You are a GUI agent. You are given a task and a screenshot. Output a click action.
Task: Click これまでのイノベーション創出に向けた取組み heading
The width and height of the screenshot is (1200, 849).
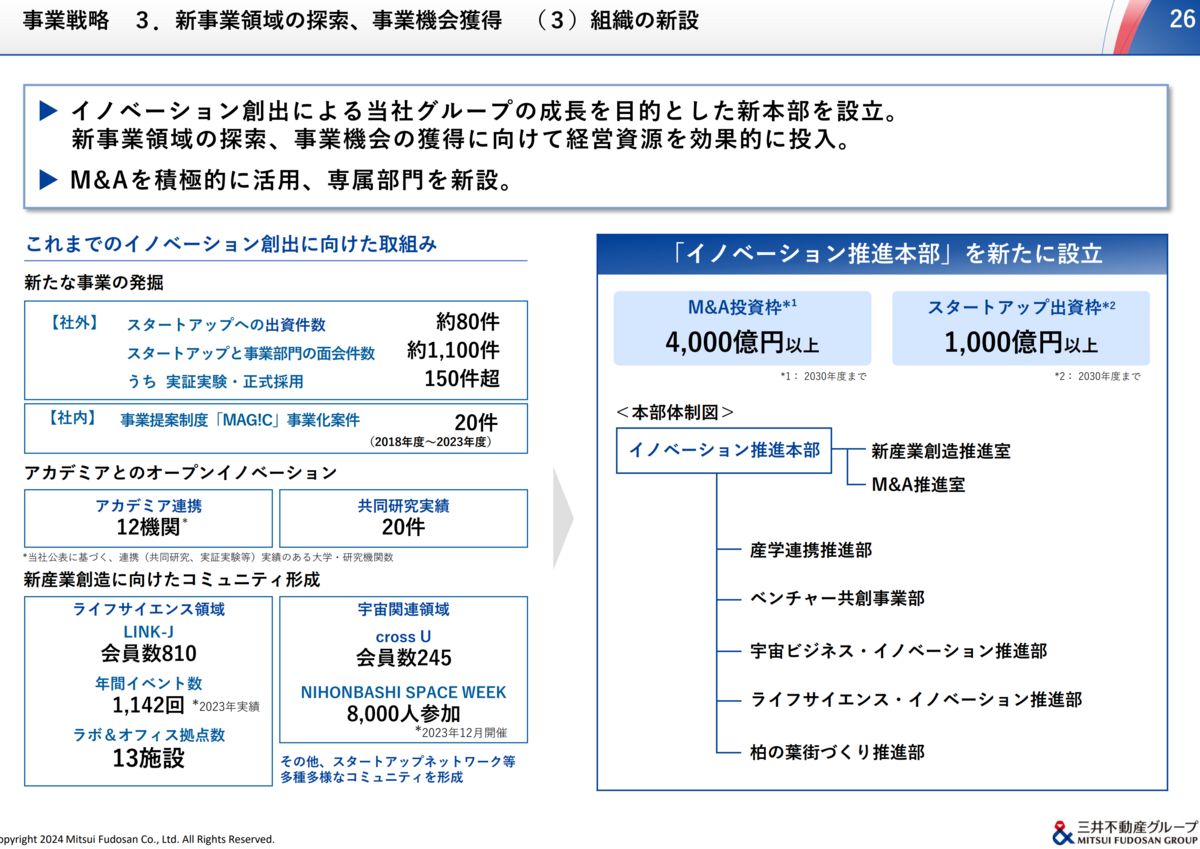click(x=231, y=244)
